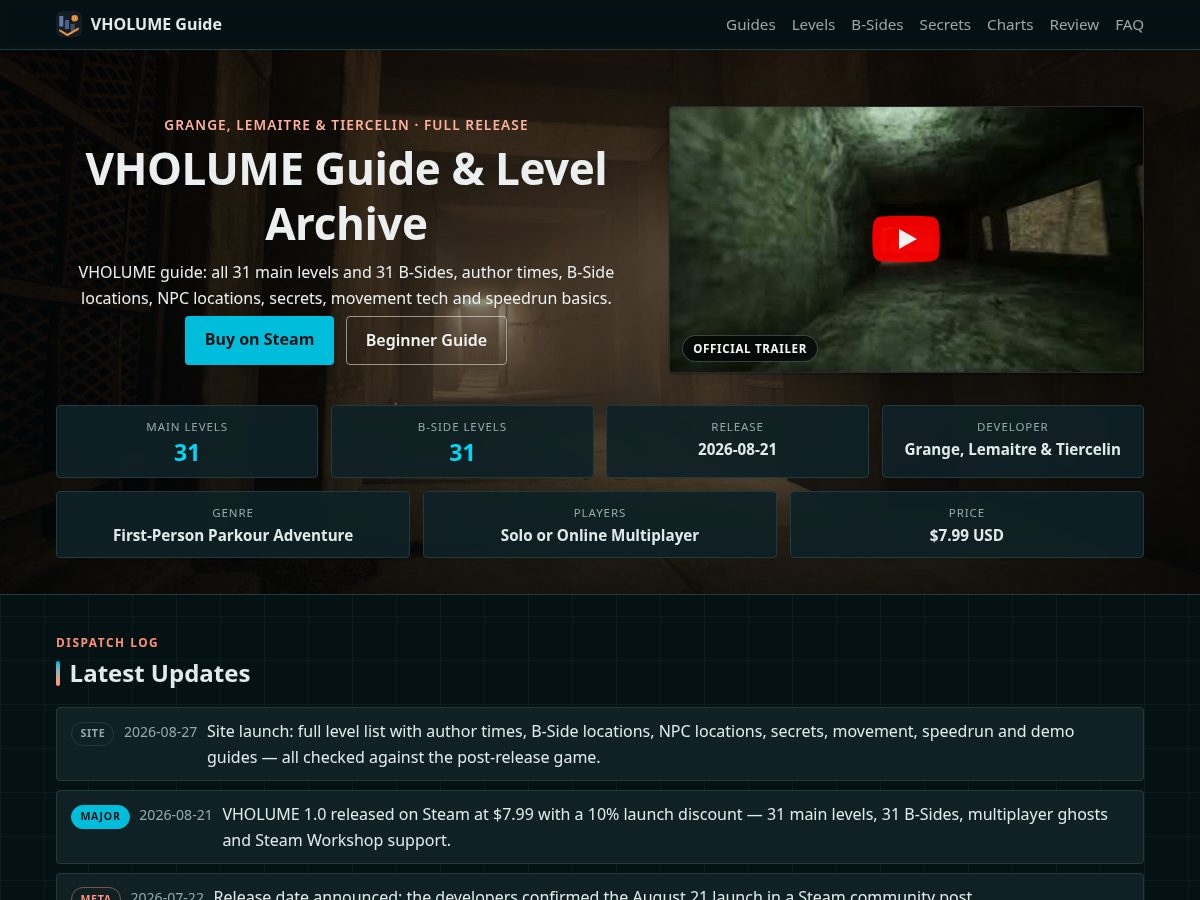Open the Charts page

coord(1010,24)
